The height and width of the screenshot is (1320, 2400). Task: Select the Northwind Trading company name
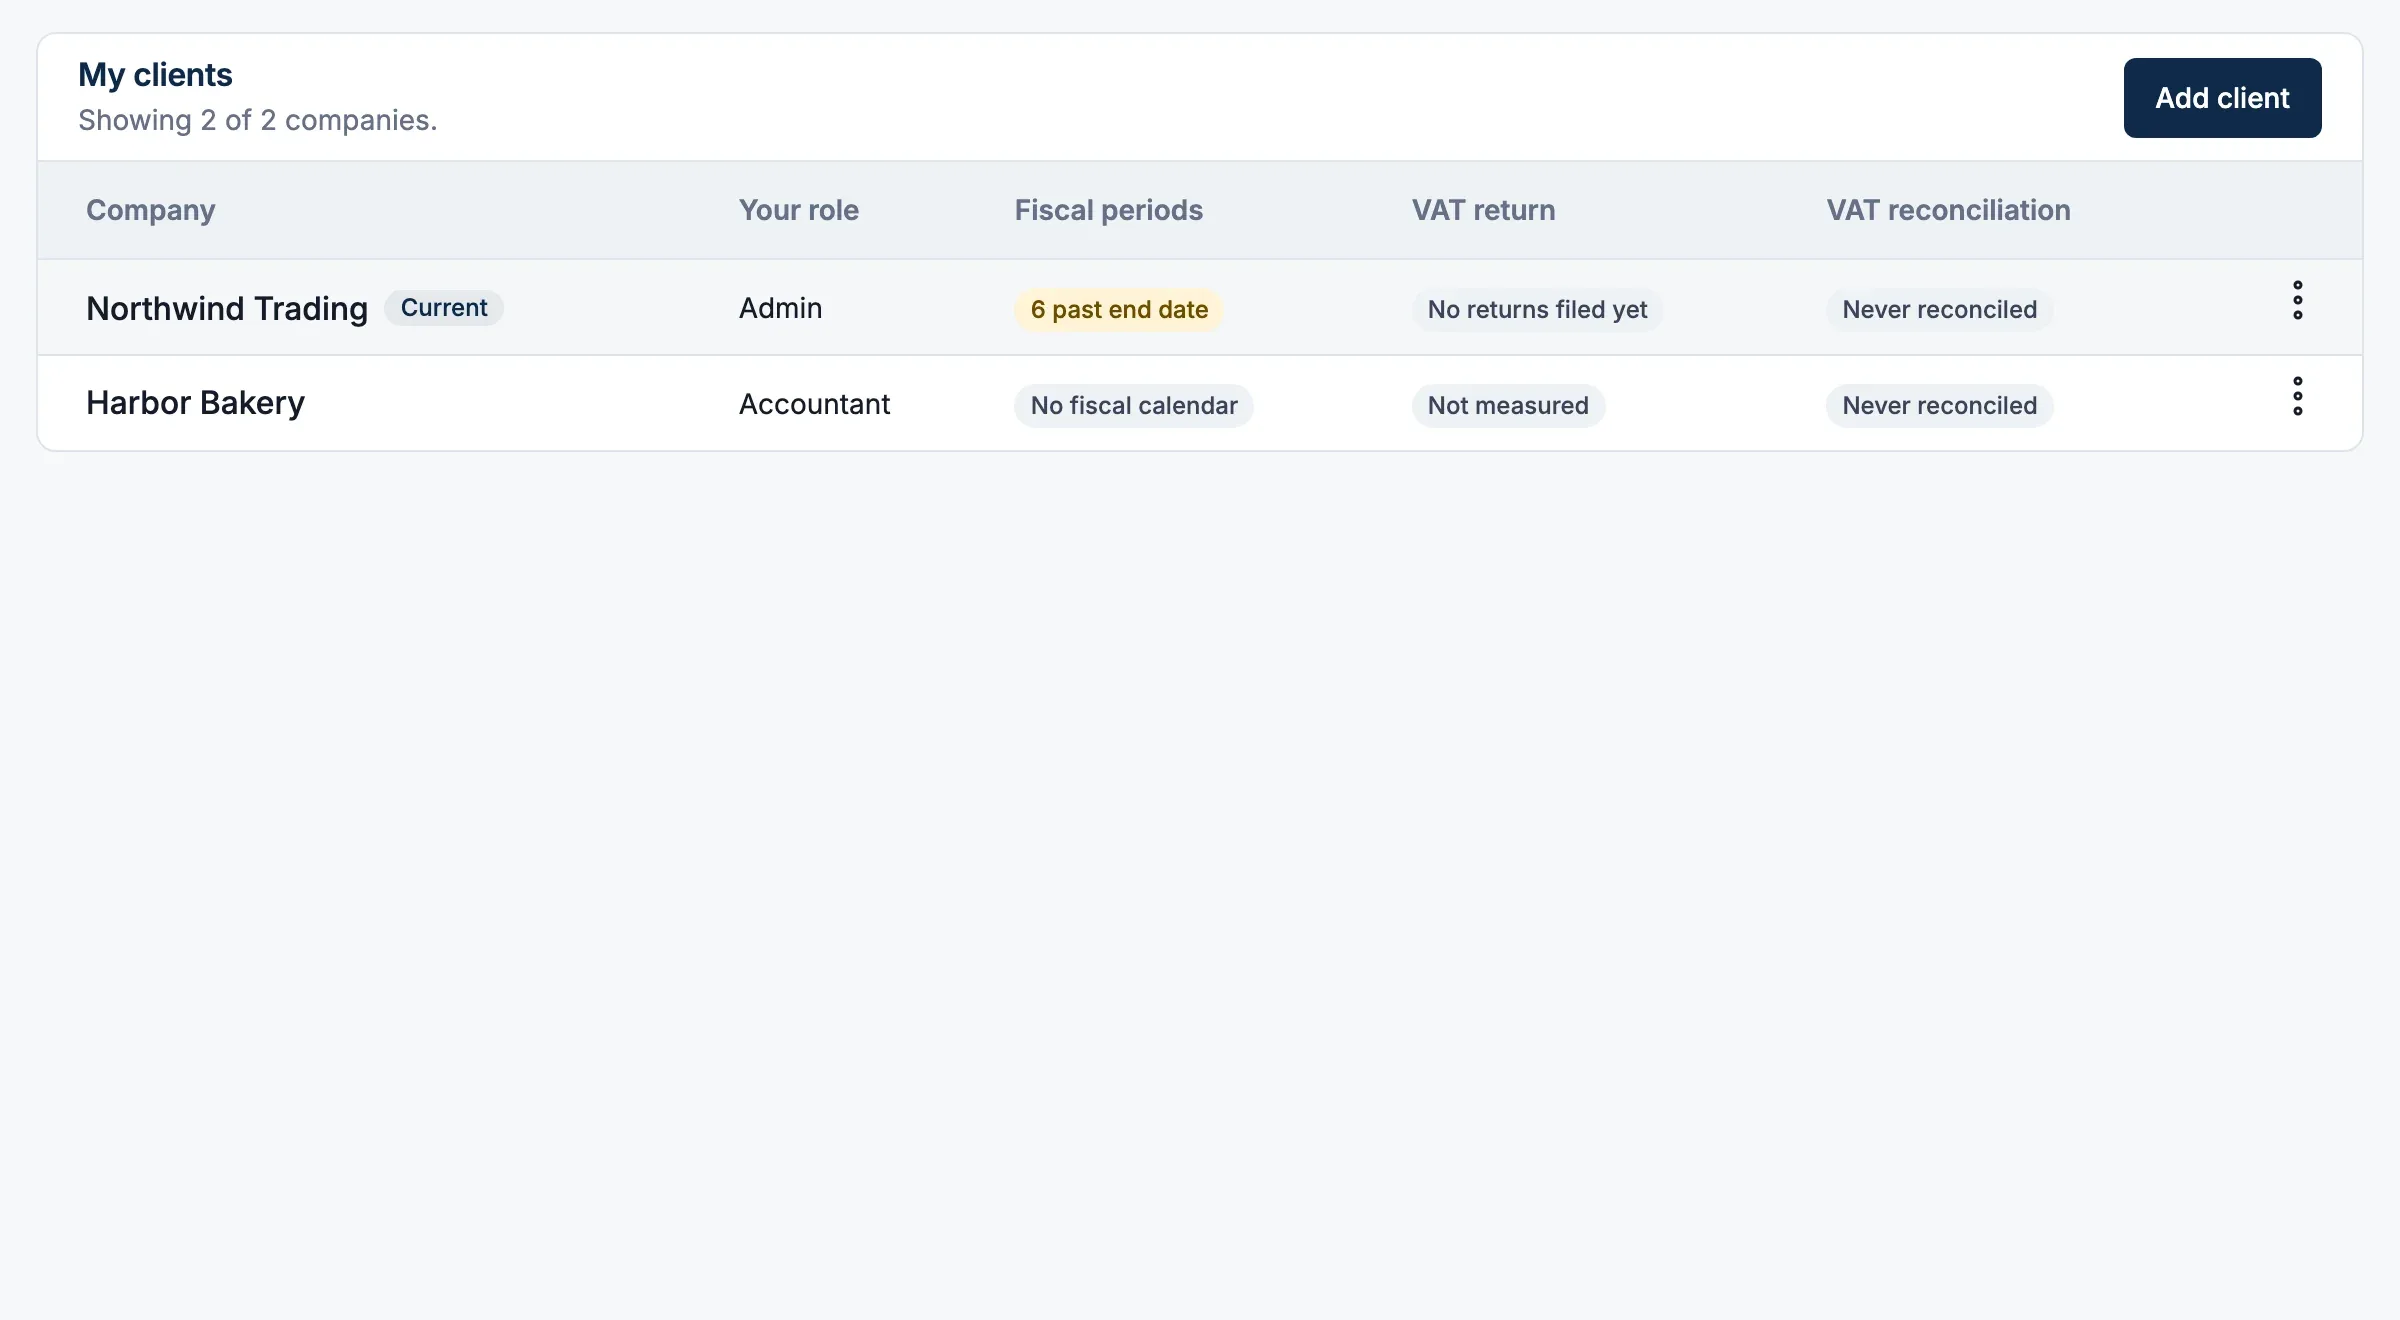[227, 308]
